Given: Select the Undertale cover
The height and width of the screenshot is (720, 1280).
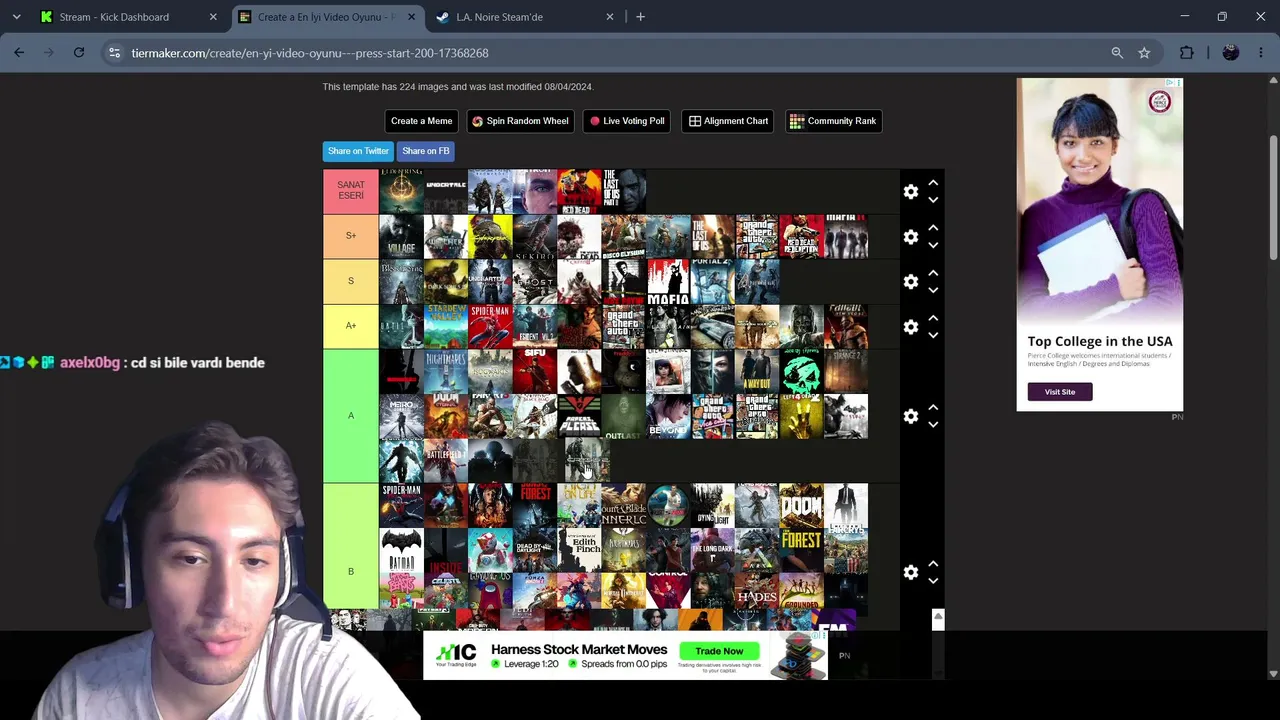Looking at the screenshot, I should point(445,191).
